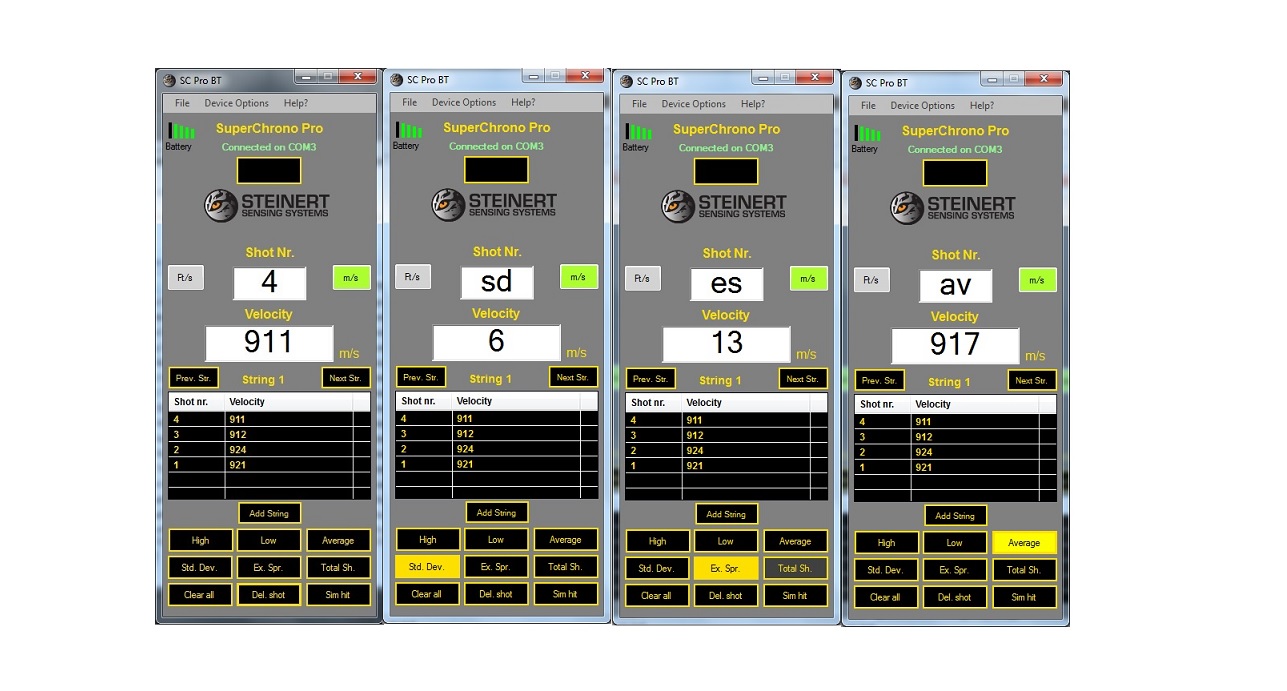Click High button in the av window
Image resolution: width=1287 pixels, height=691 pixels.
click(886, 543)
